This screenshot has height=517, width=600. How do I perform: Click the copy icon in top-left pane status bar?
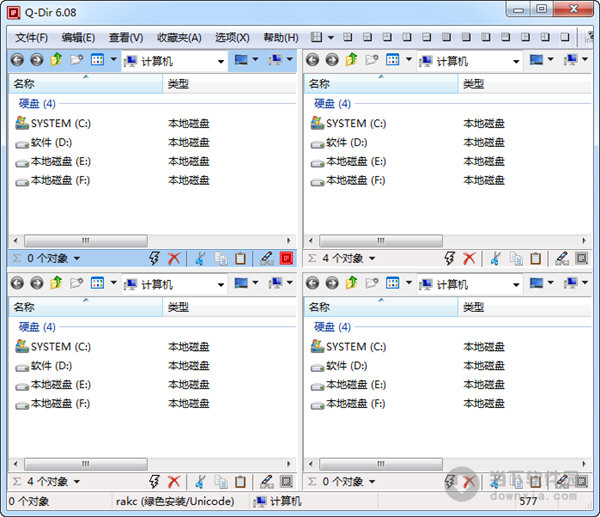(x=221, y=259)
